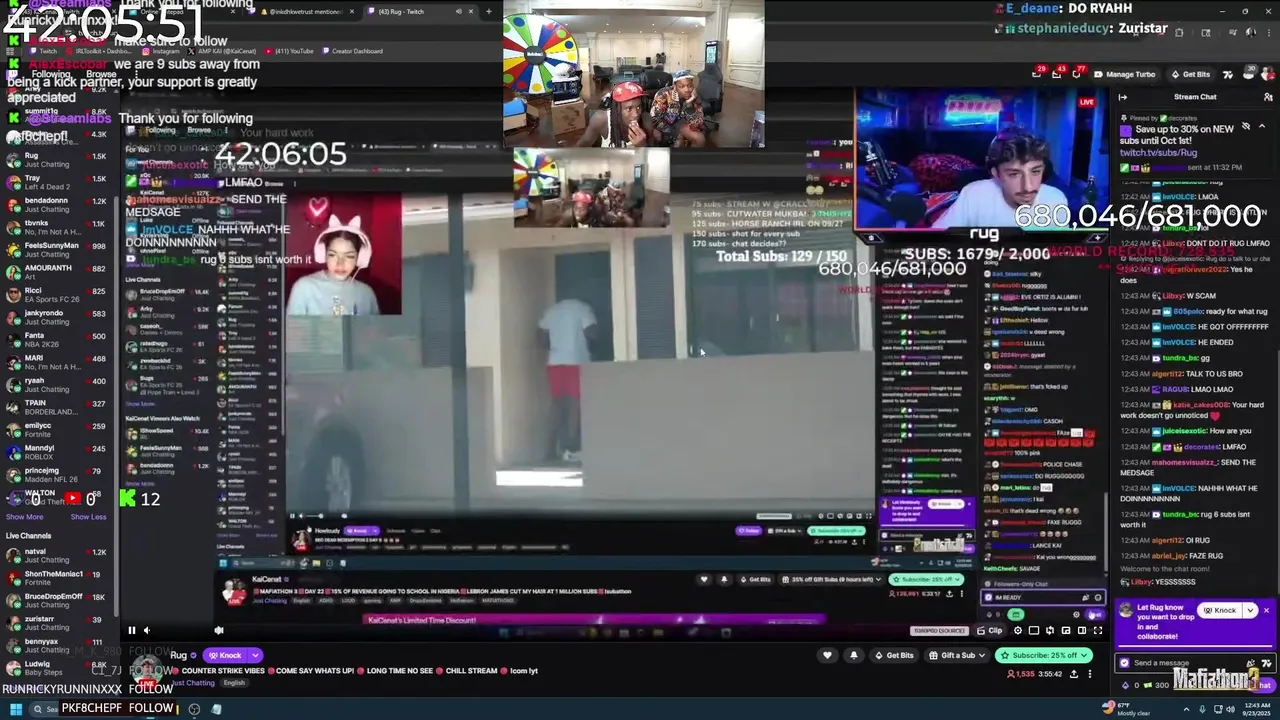Open inbox notifications with badge 43
The width and height of the screenshot is (1280, 720).
1057,73
